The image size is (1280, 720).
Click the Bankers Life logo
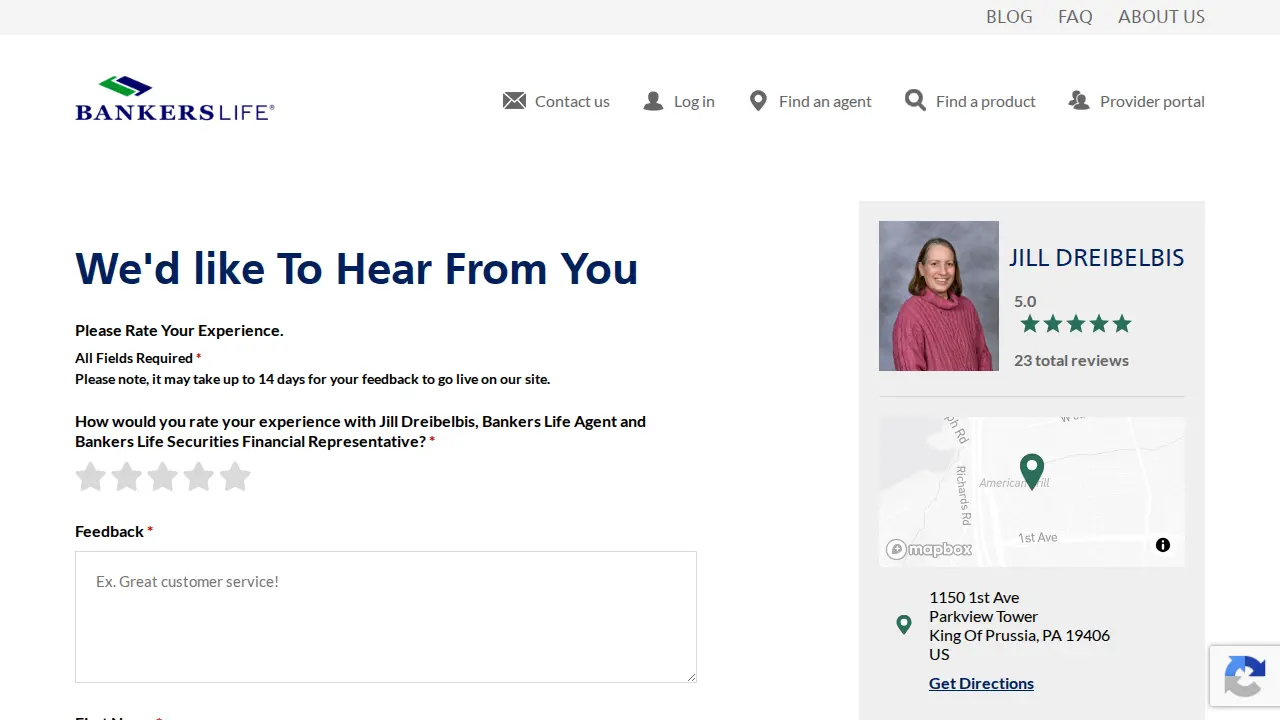175,98
